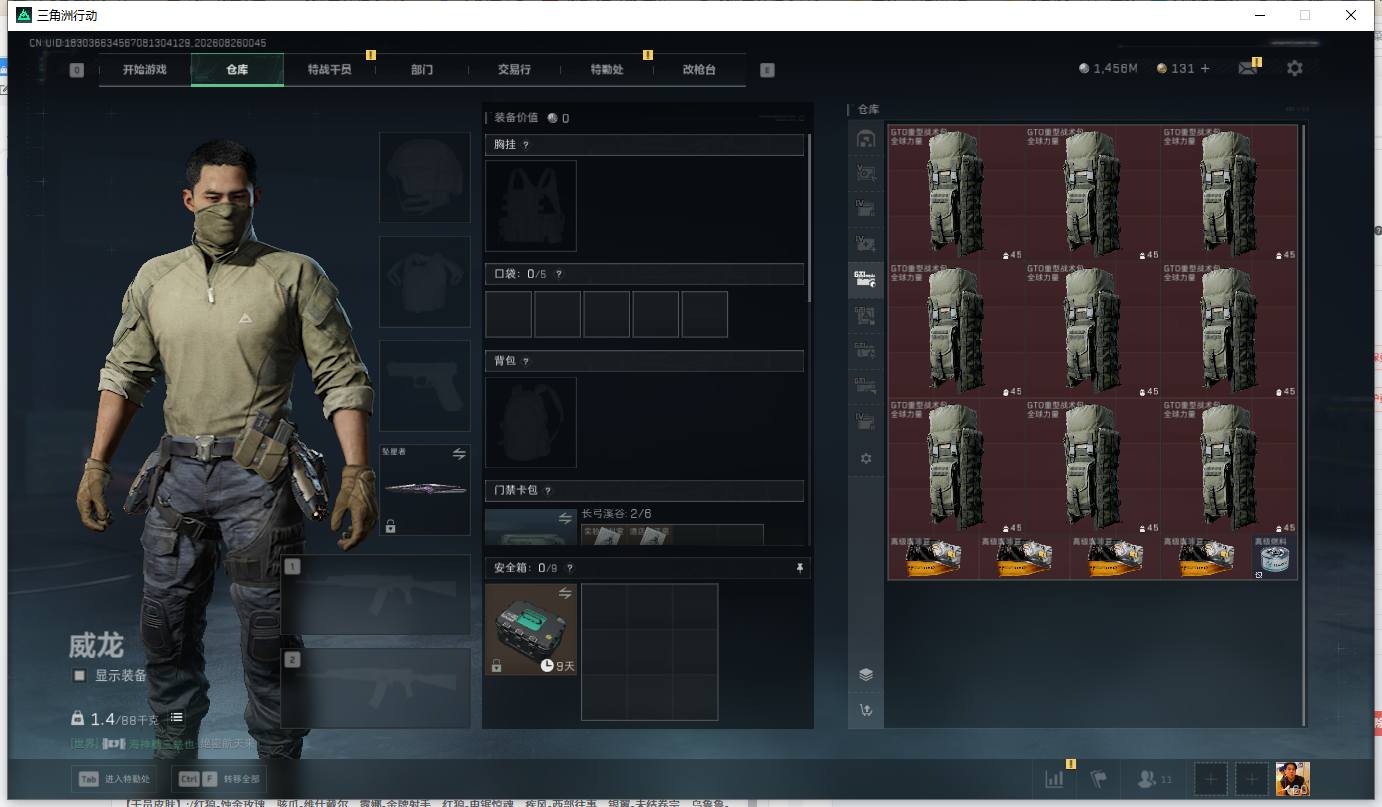Viewport: 1382px width, 807px height.
Task: Click the equipment panel vertical scrollbar
Action: (x=809, y=217)
